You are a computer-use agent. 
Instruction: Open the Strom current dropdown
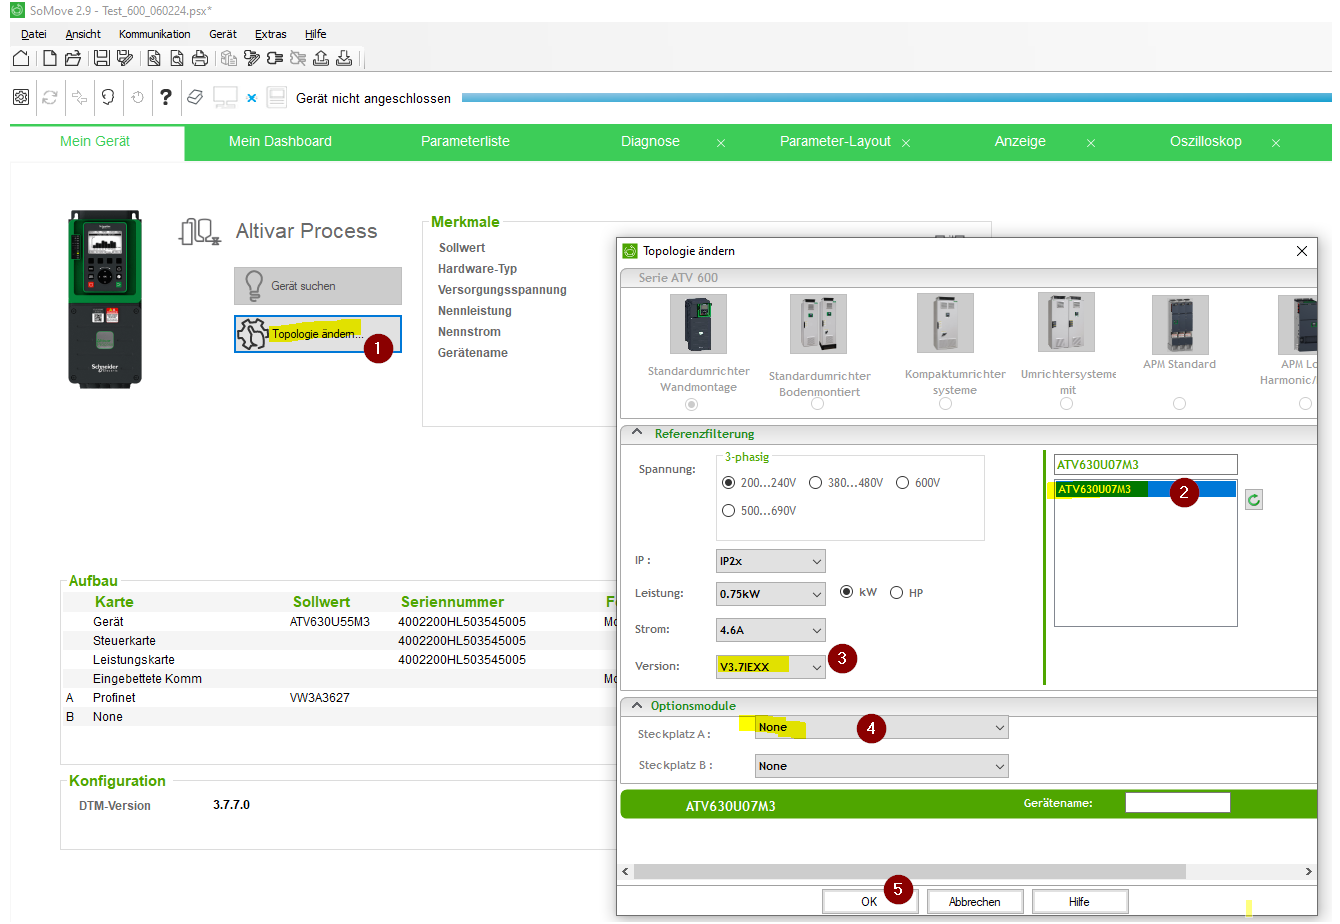click(x=771, y=630)
